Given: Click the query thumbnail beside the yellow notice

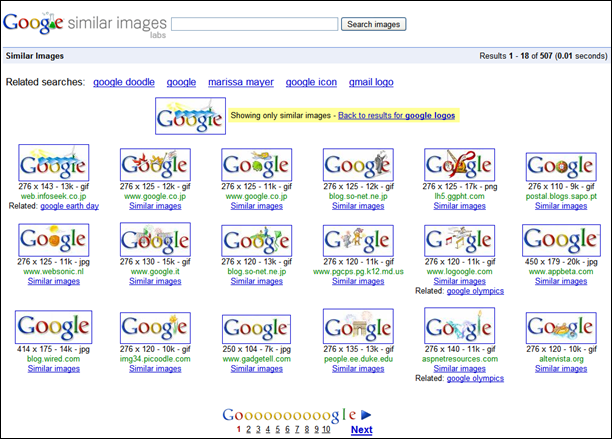Looking at the screenshot, I should [x=190, y=116].
